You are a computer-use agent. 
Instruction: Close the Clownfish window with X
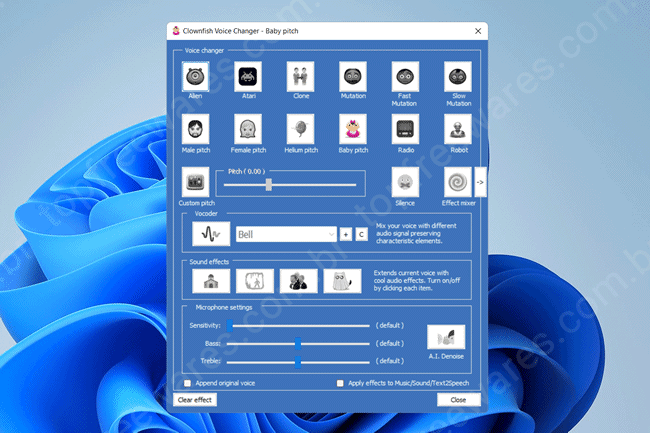[x=478, y=31]
